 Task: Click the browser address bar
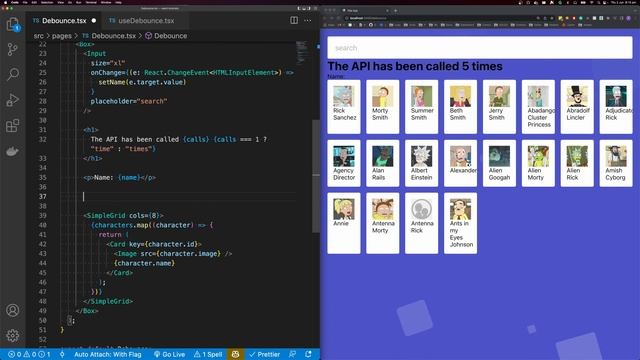tap(441, 18)
